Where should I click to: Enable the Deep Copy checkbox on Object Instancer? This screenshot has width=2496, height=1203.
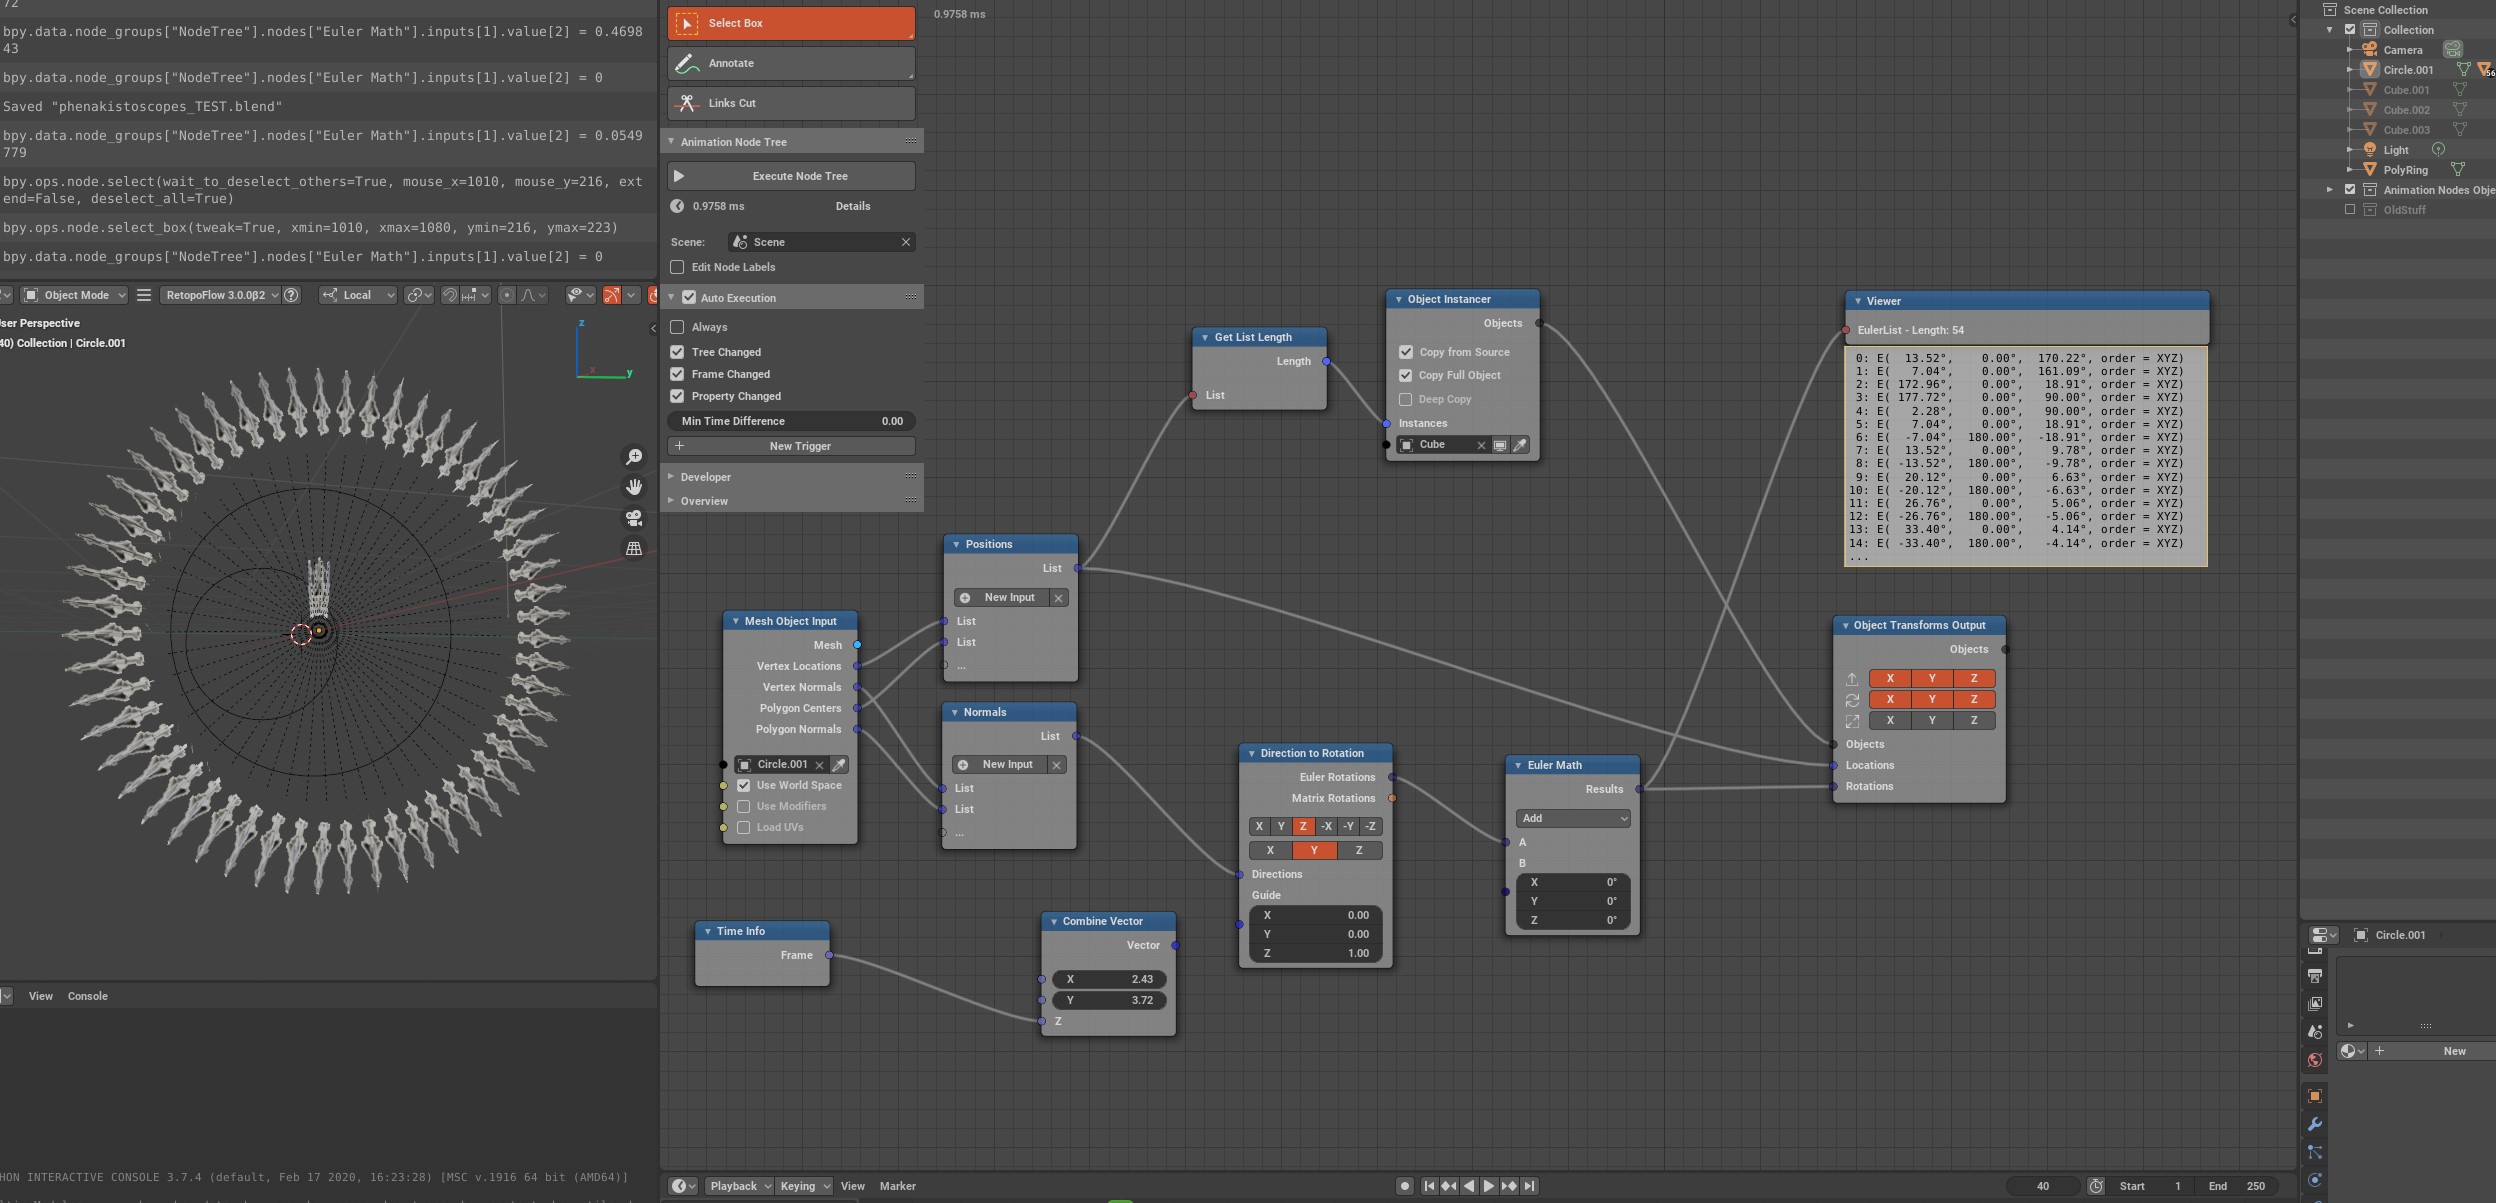(1407, 398)
